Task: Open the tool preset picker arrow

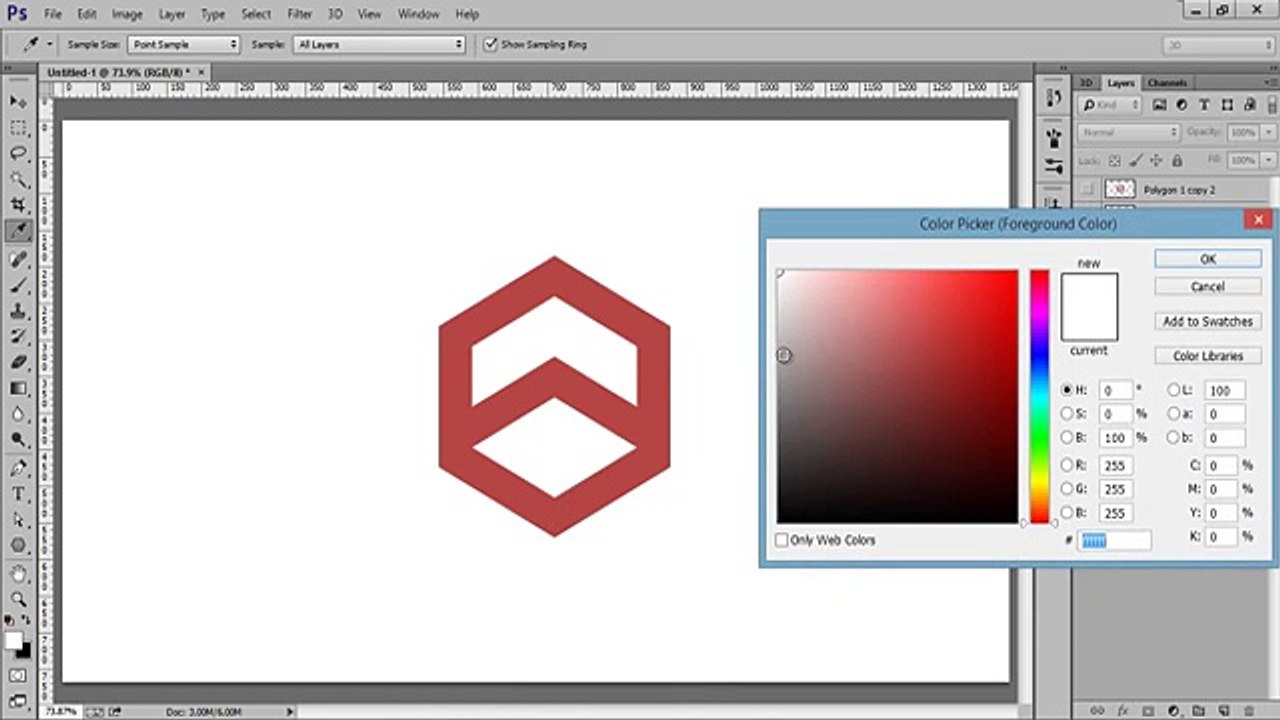Action: click(50, 45)
